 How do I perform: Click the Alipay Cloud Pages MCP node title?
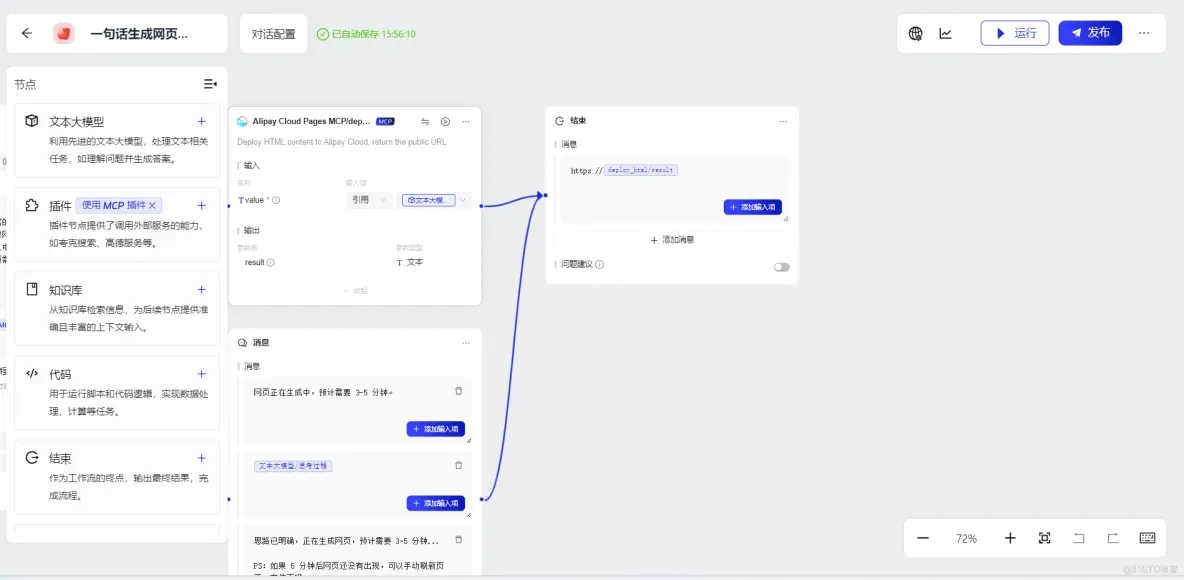point(311,122)
